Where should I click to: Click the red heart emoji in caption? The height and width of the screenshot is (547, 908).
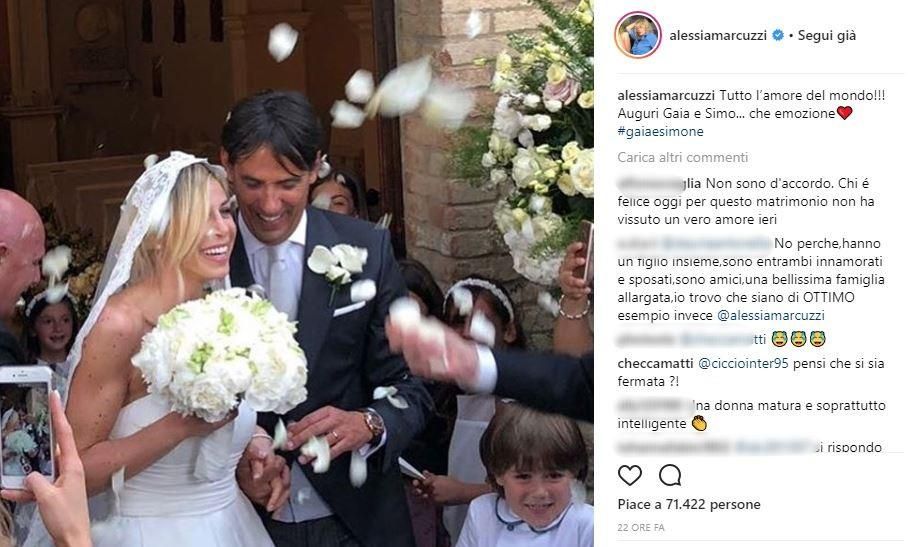(844, 113)
